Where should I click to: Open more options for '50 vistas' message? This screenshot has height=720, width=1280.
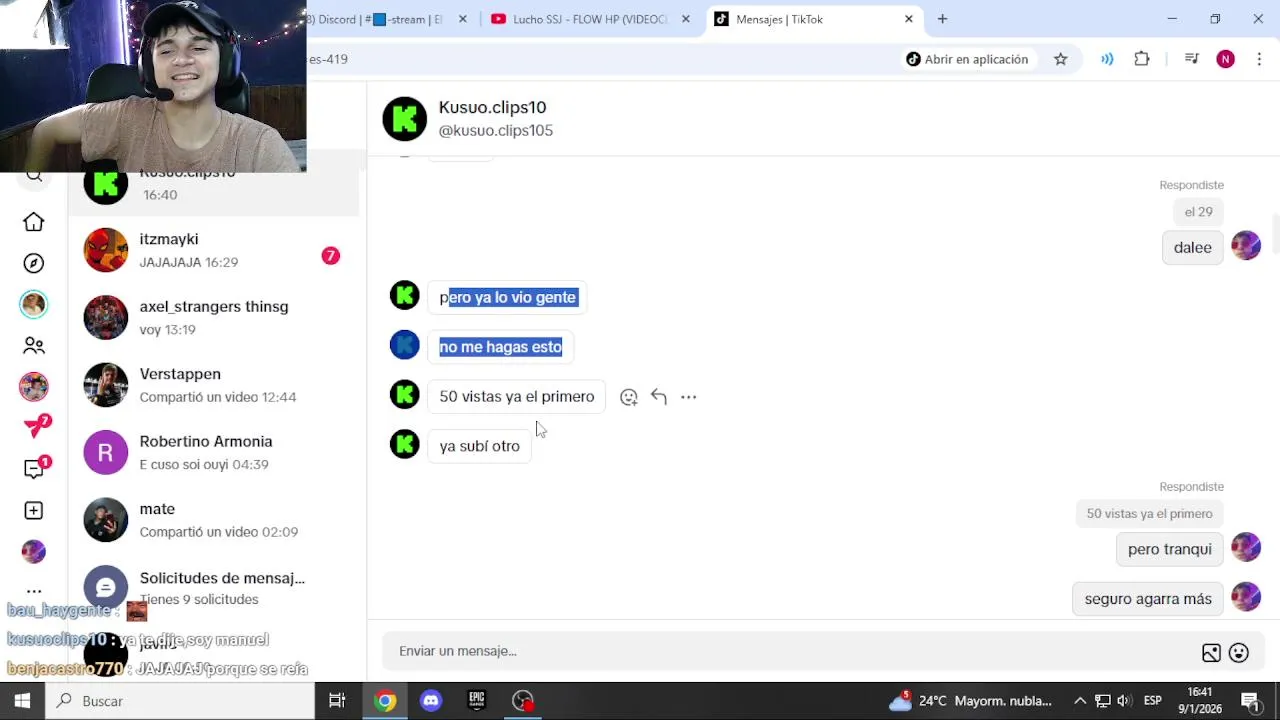coord(688,397)
